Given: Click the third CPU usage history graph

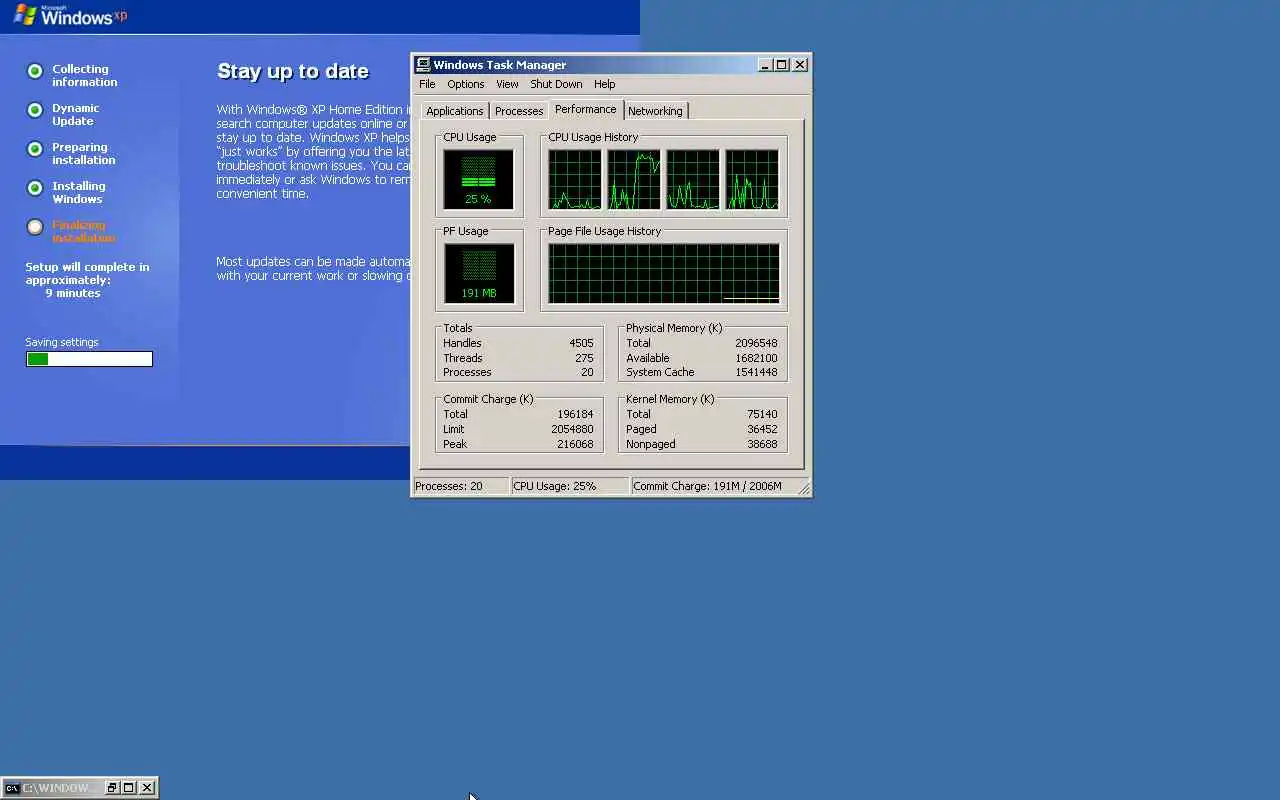Looking at the screenshot, I should click(692, 180).
